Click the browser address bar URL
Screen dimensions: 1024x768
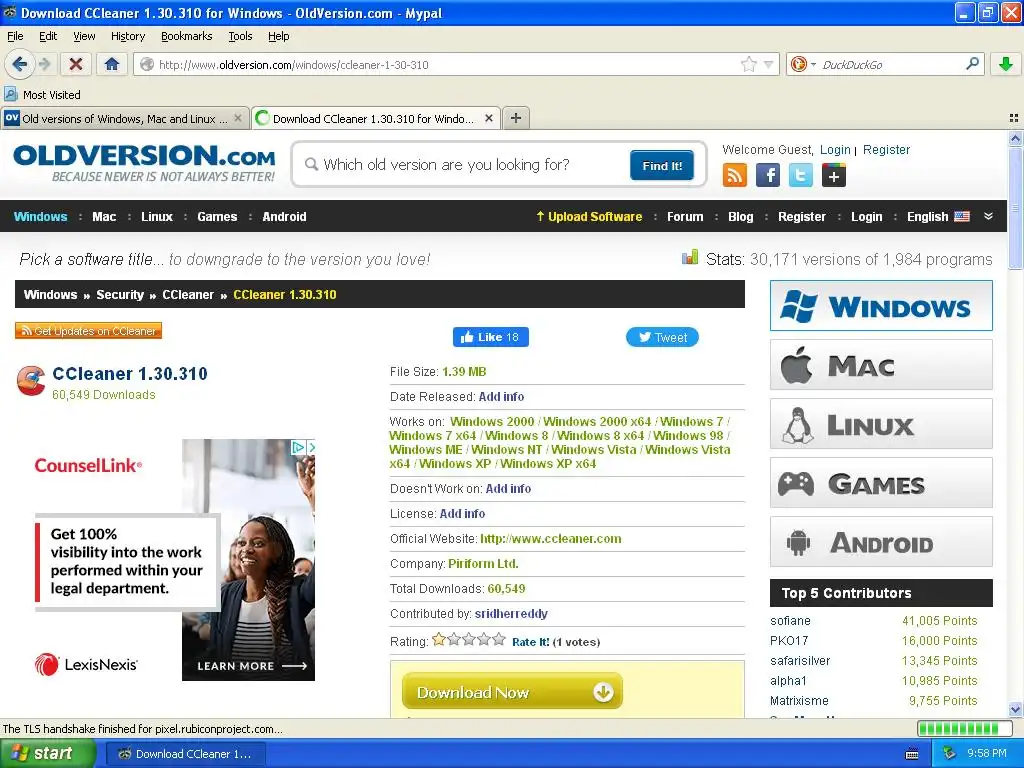[294, 65]
